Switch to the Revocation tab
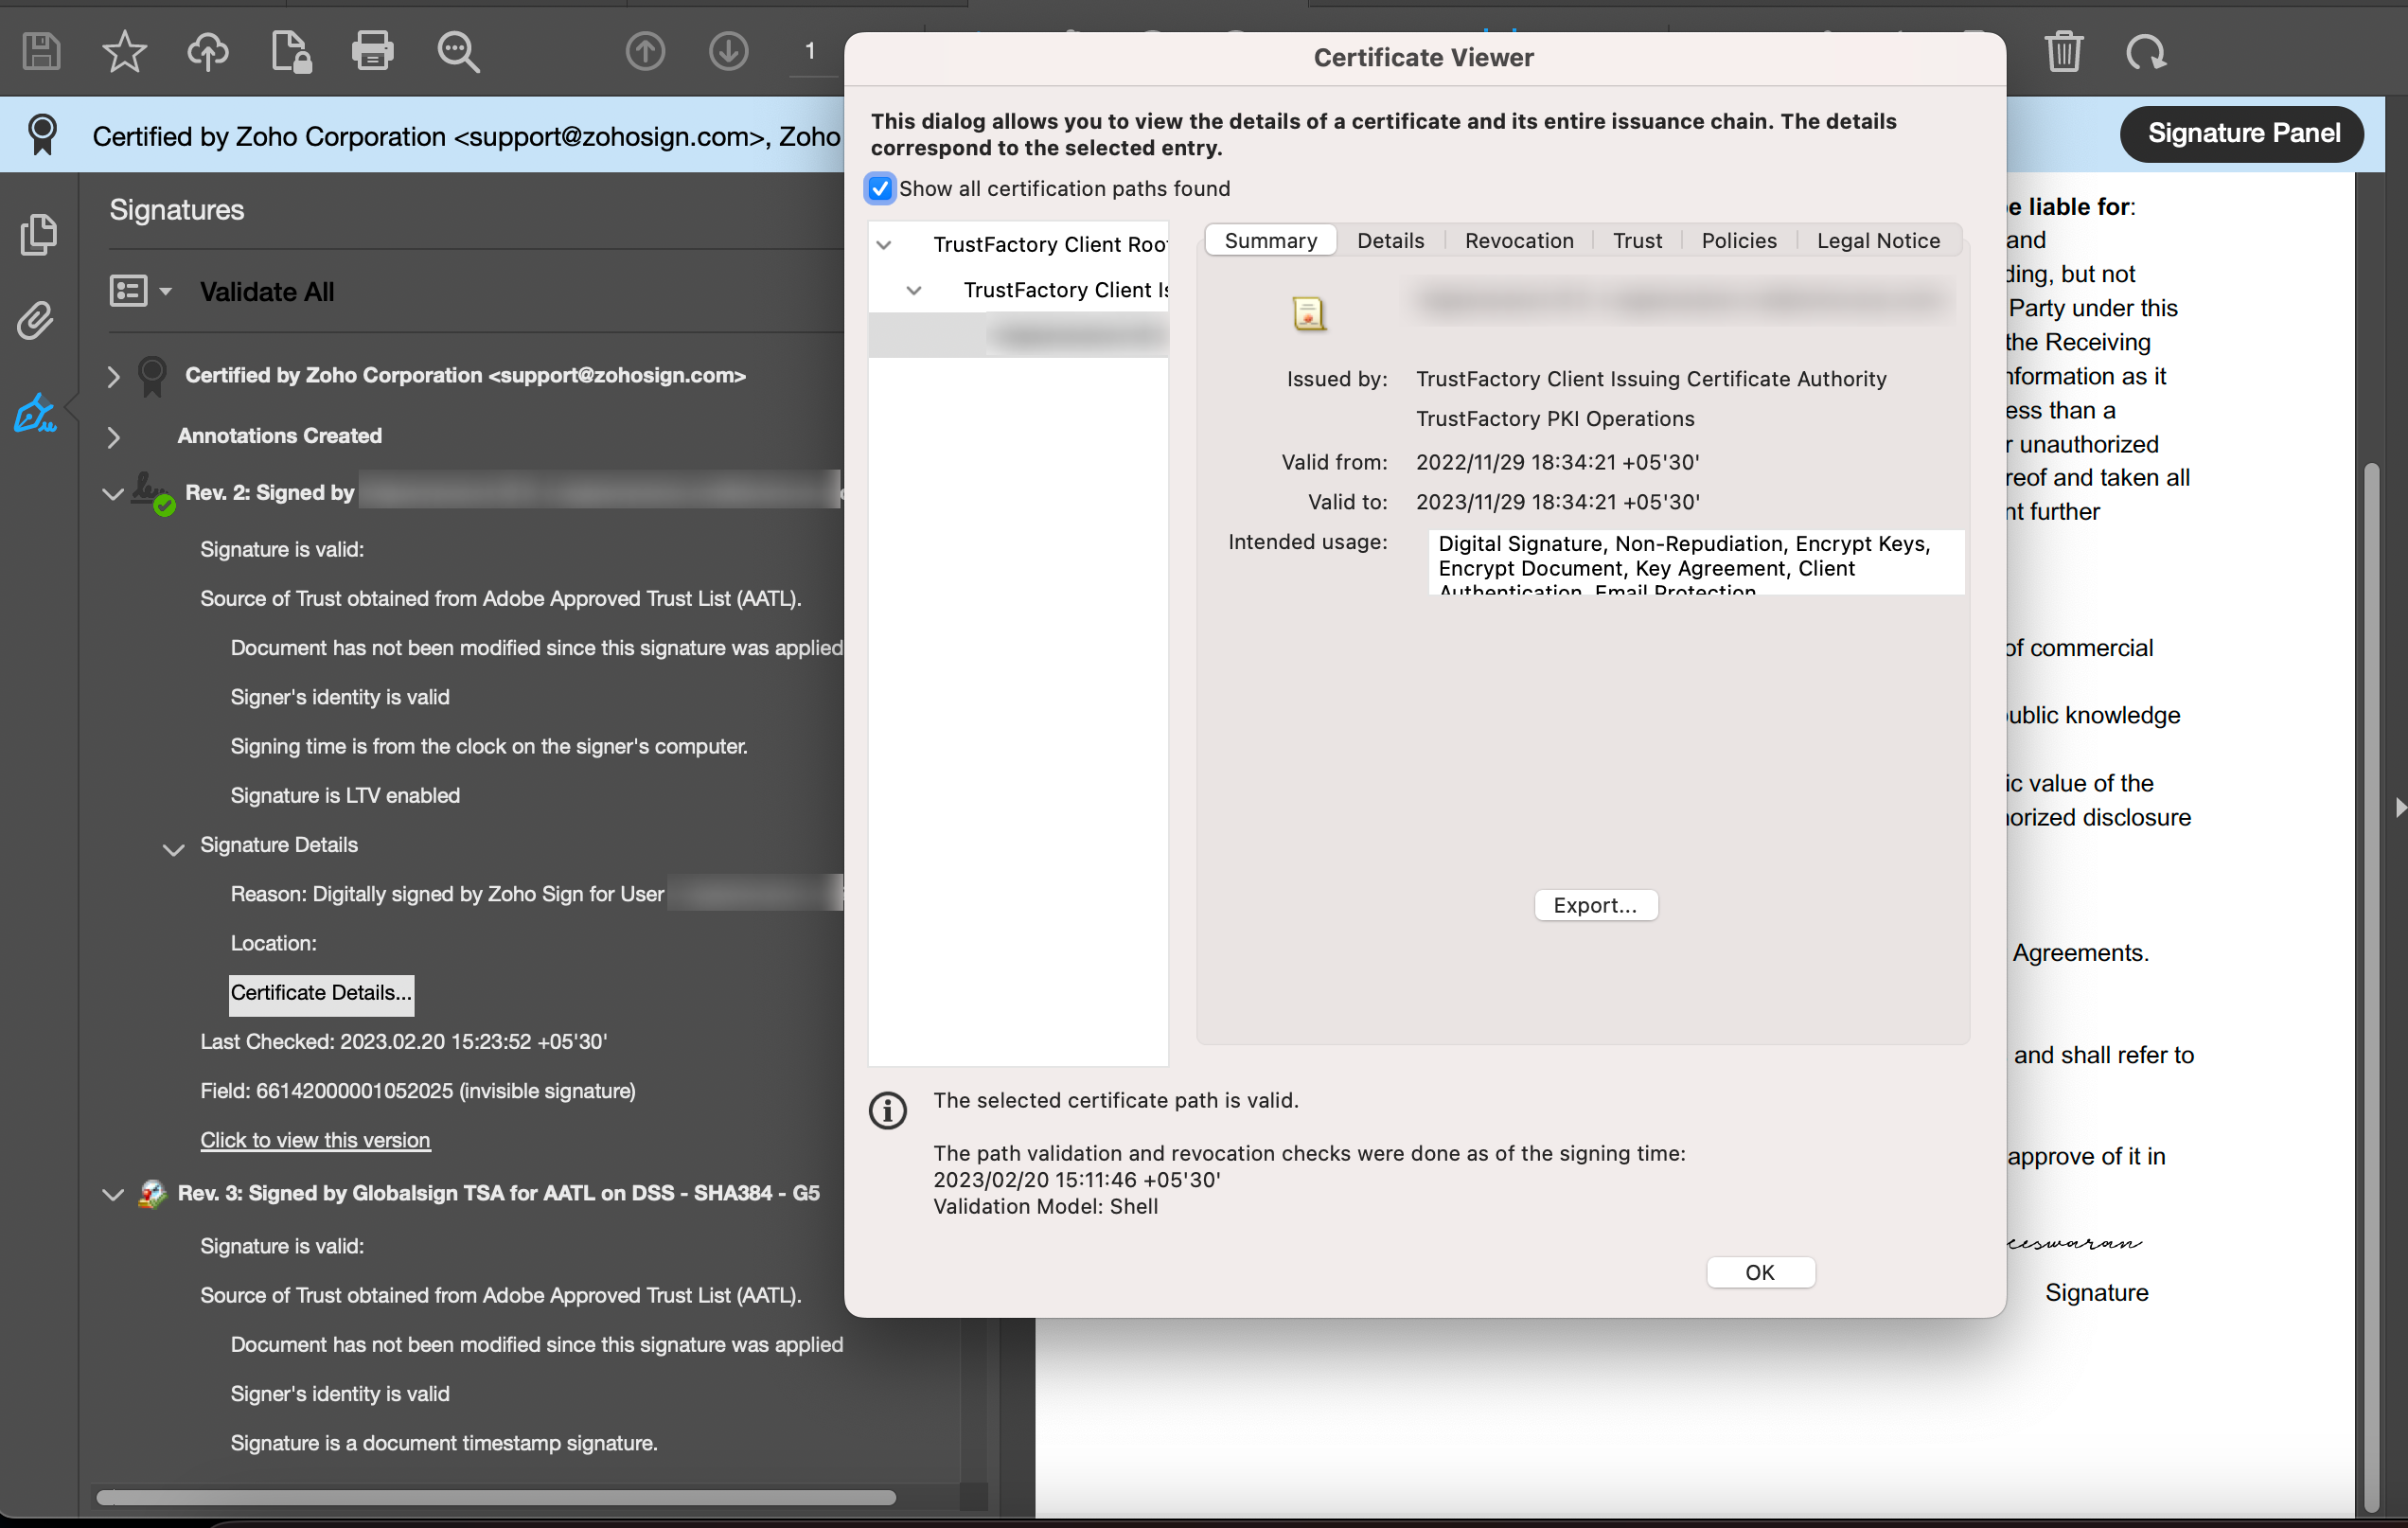Viewport: 2408px width, 1528px height. [x=1518, y=241]
